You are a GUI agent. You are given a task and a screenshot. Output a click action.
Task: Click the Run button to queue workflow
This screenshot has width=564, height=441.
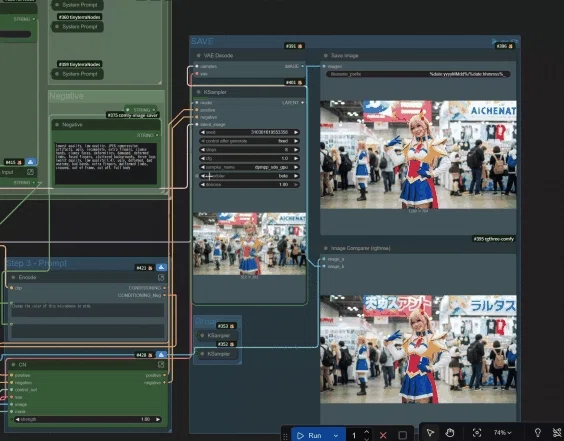click(309, 435)
